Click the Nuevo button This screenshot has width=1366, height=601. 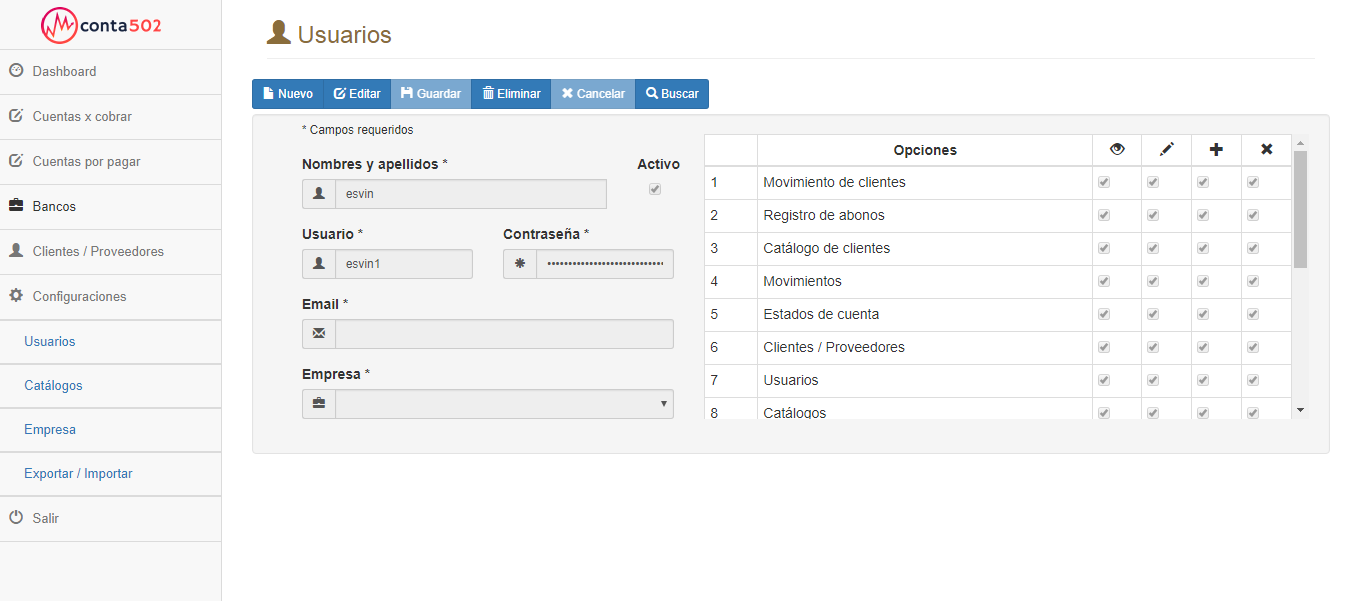pyautogui.click(x=287, y=94)
